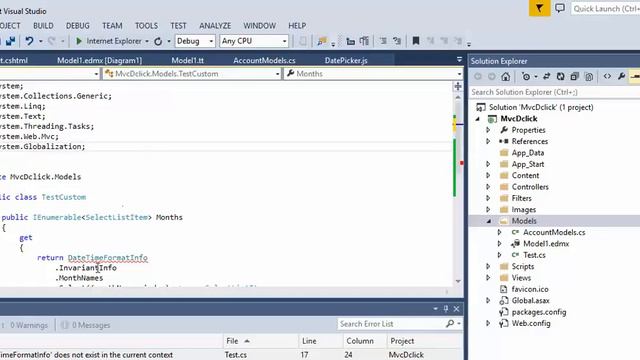Click the Collapse All icon in Solution Explorer
640x360 pixels.
click(575, 76)
